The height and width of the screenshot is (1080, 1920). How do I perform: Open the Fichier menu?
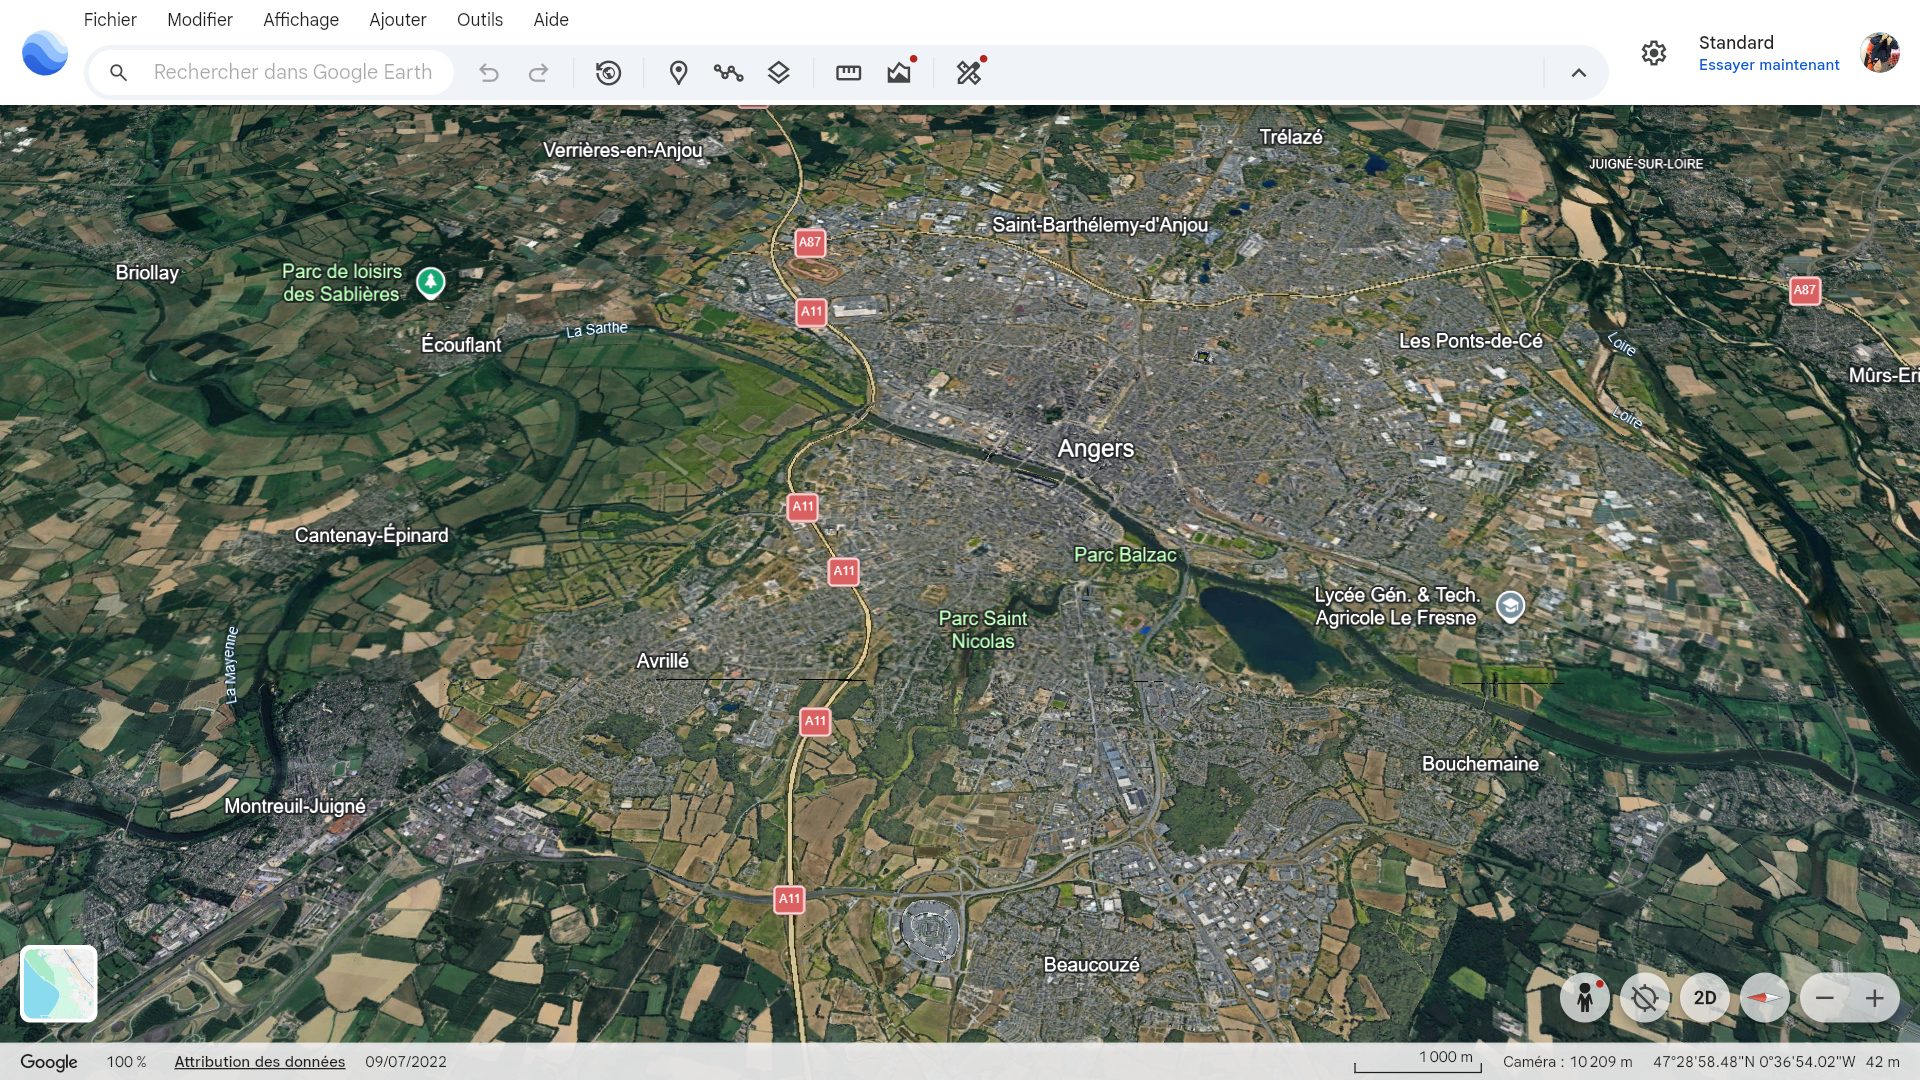tap(110, 20)
